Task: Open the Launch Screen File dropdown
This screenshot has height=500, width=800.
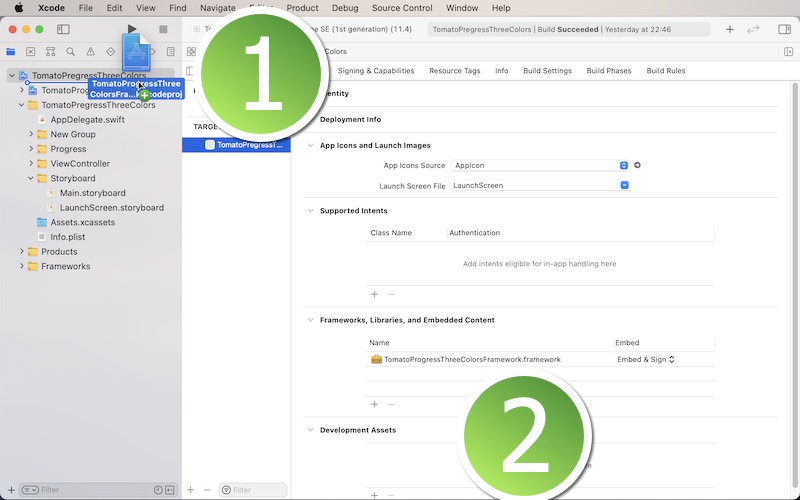Action: pos(540,185)
